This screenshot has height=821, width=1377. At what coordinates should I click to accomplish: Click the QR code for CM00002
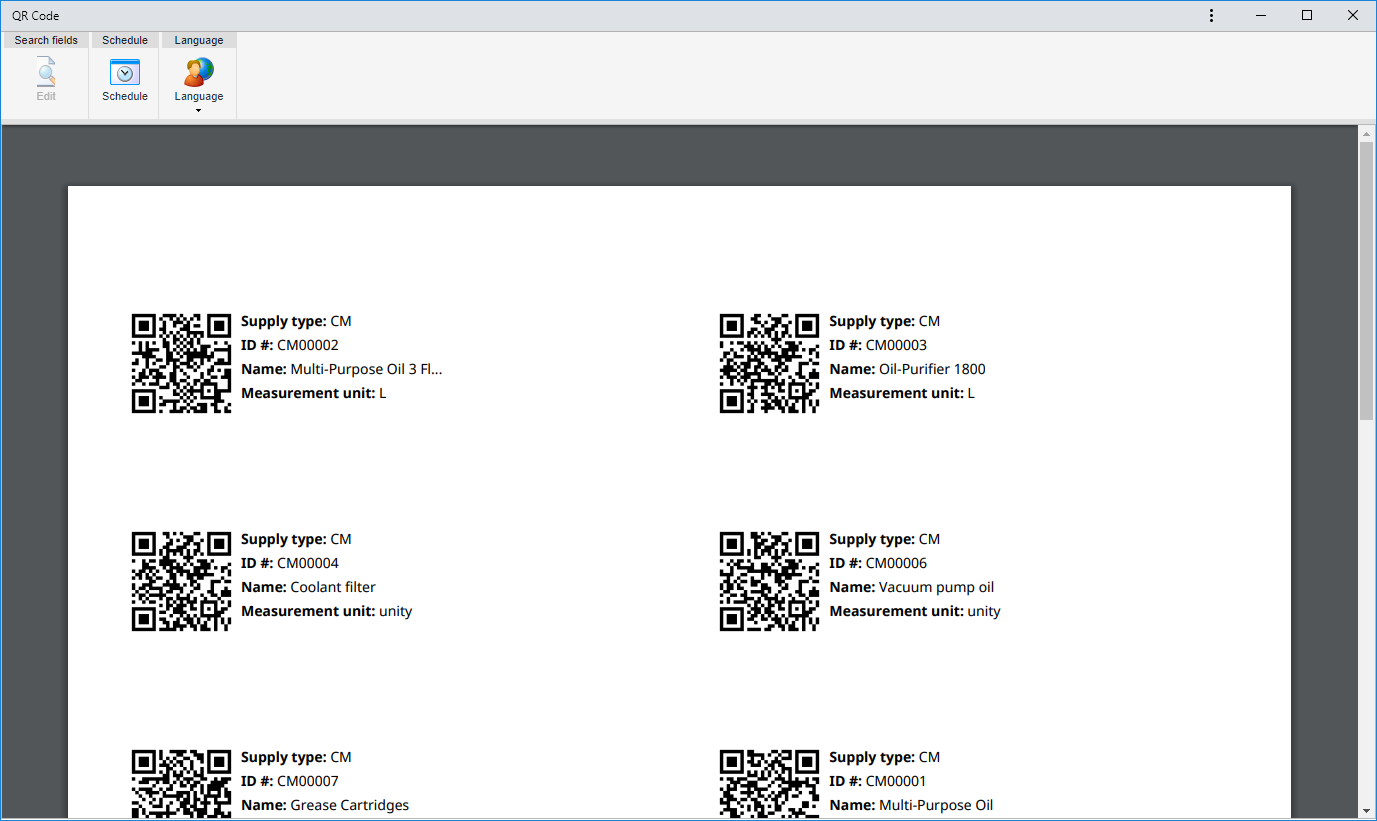(x=181, y=363)
